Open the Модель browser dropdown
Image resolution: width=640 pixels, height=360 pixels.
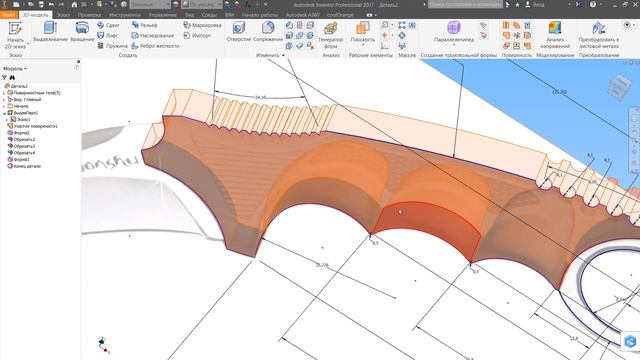tap(15, 69)
